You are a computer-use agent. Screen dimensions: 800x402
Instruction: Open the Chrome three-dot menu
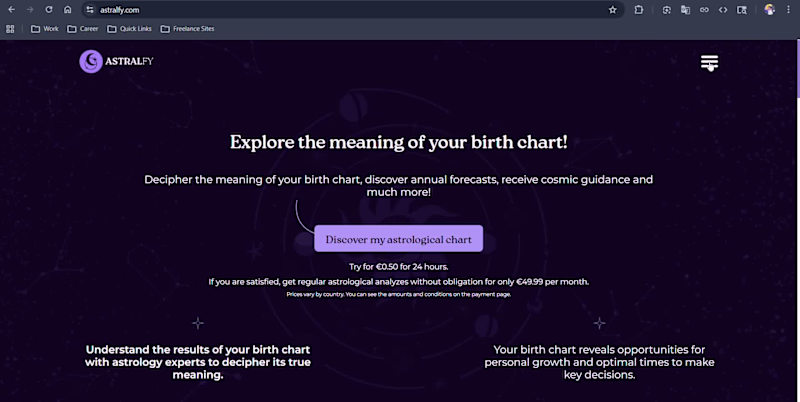788,10
